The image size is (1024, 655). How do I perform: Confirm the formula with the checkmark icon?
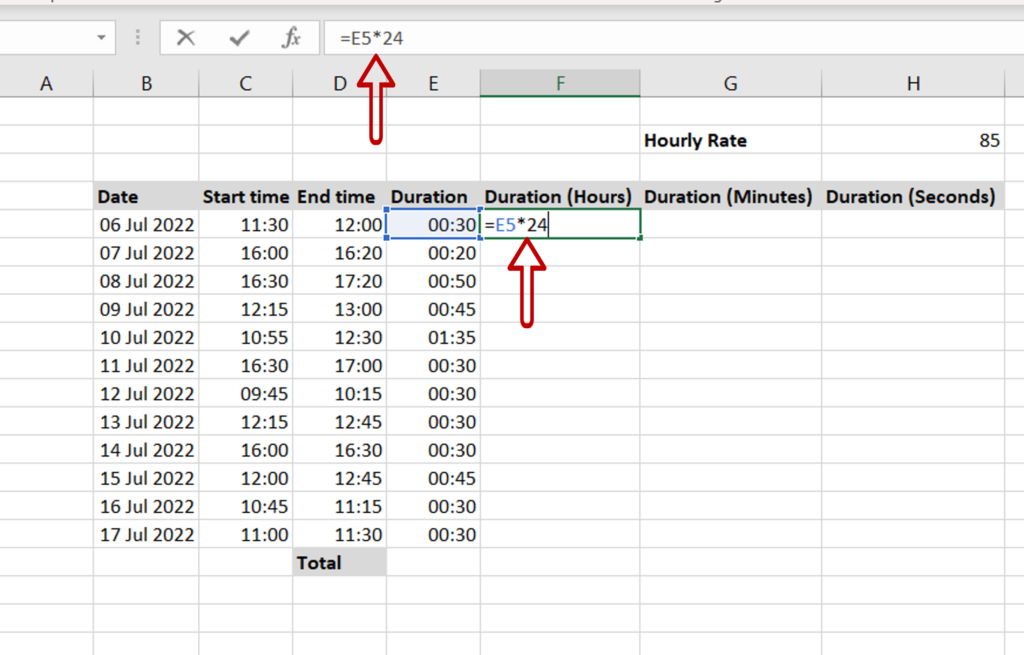coord(239,38)
